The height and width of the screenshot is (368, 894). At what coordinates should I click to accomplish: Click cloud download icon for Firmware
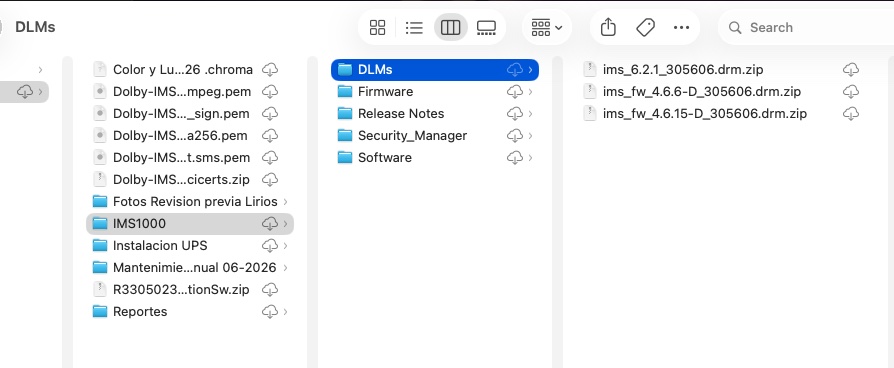click(515, 91)
